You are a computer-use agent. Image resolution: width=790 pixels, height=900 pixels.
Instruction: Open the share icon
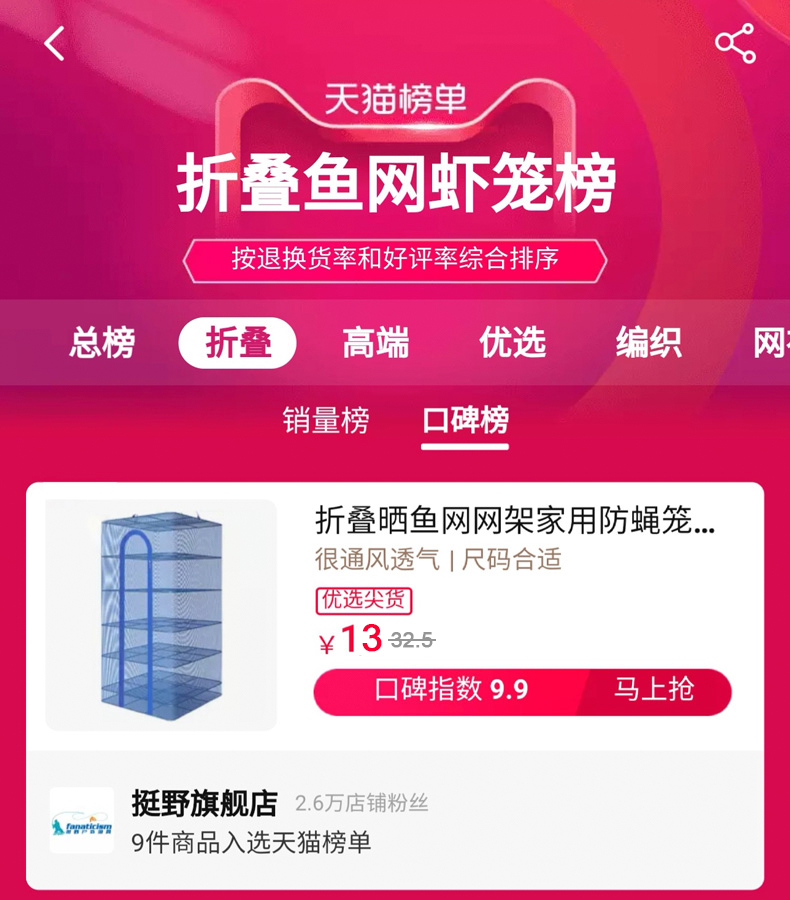tap(735, 43)
